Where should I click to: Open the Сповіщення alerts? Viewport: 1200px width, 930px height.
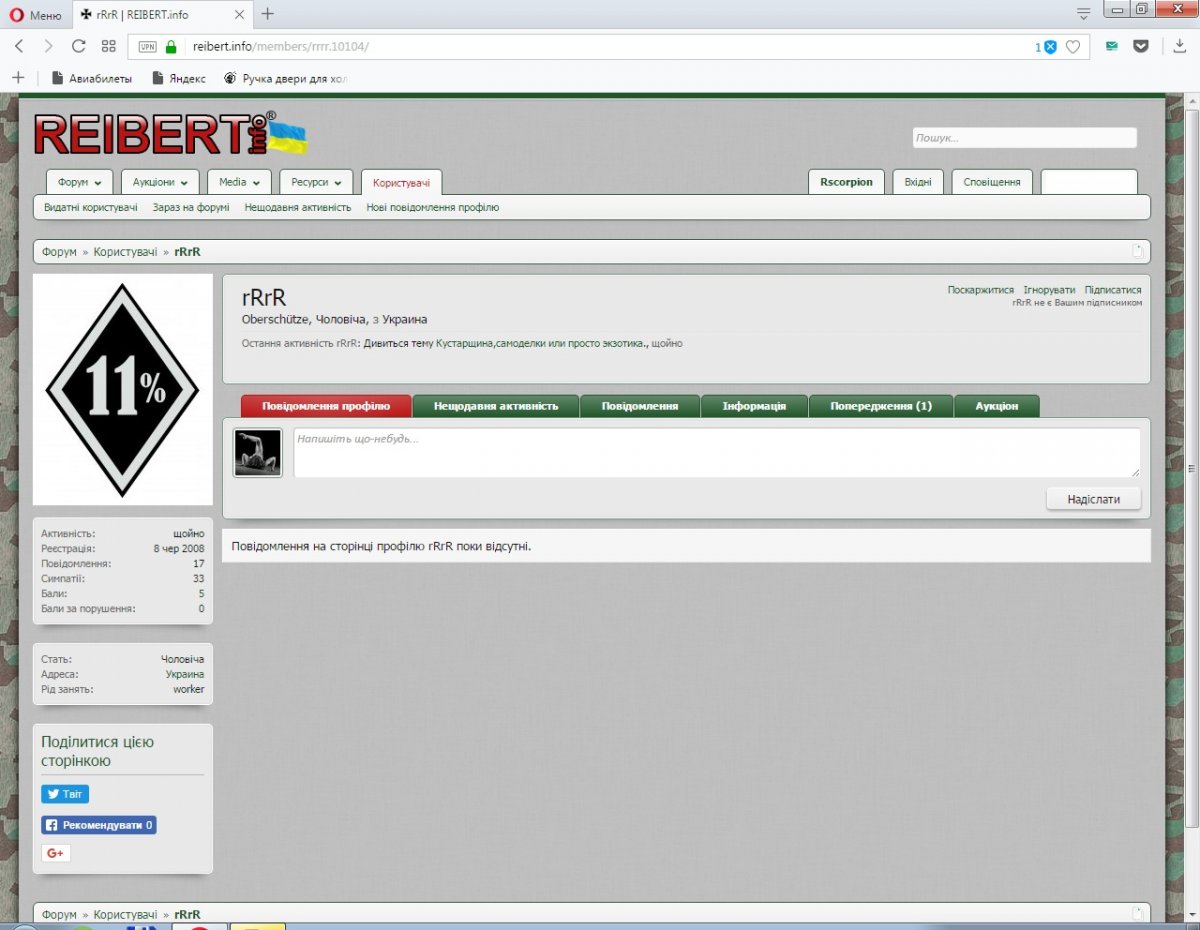pos(992,182)
